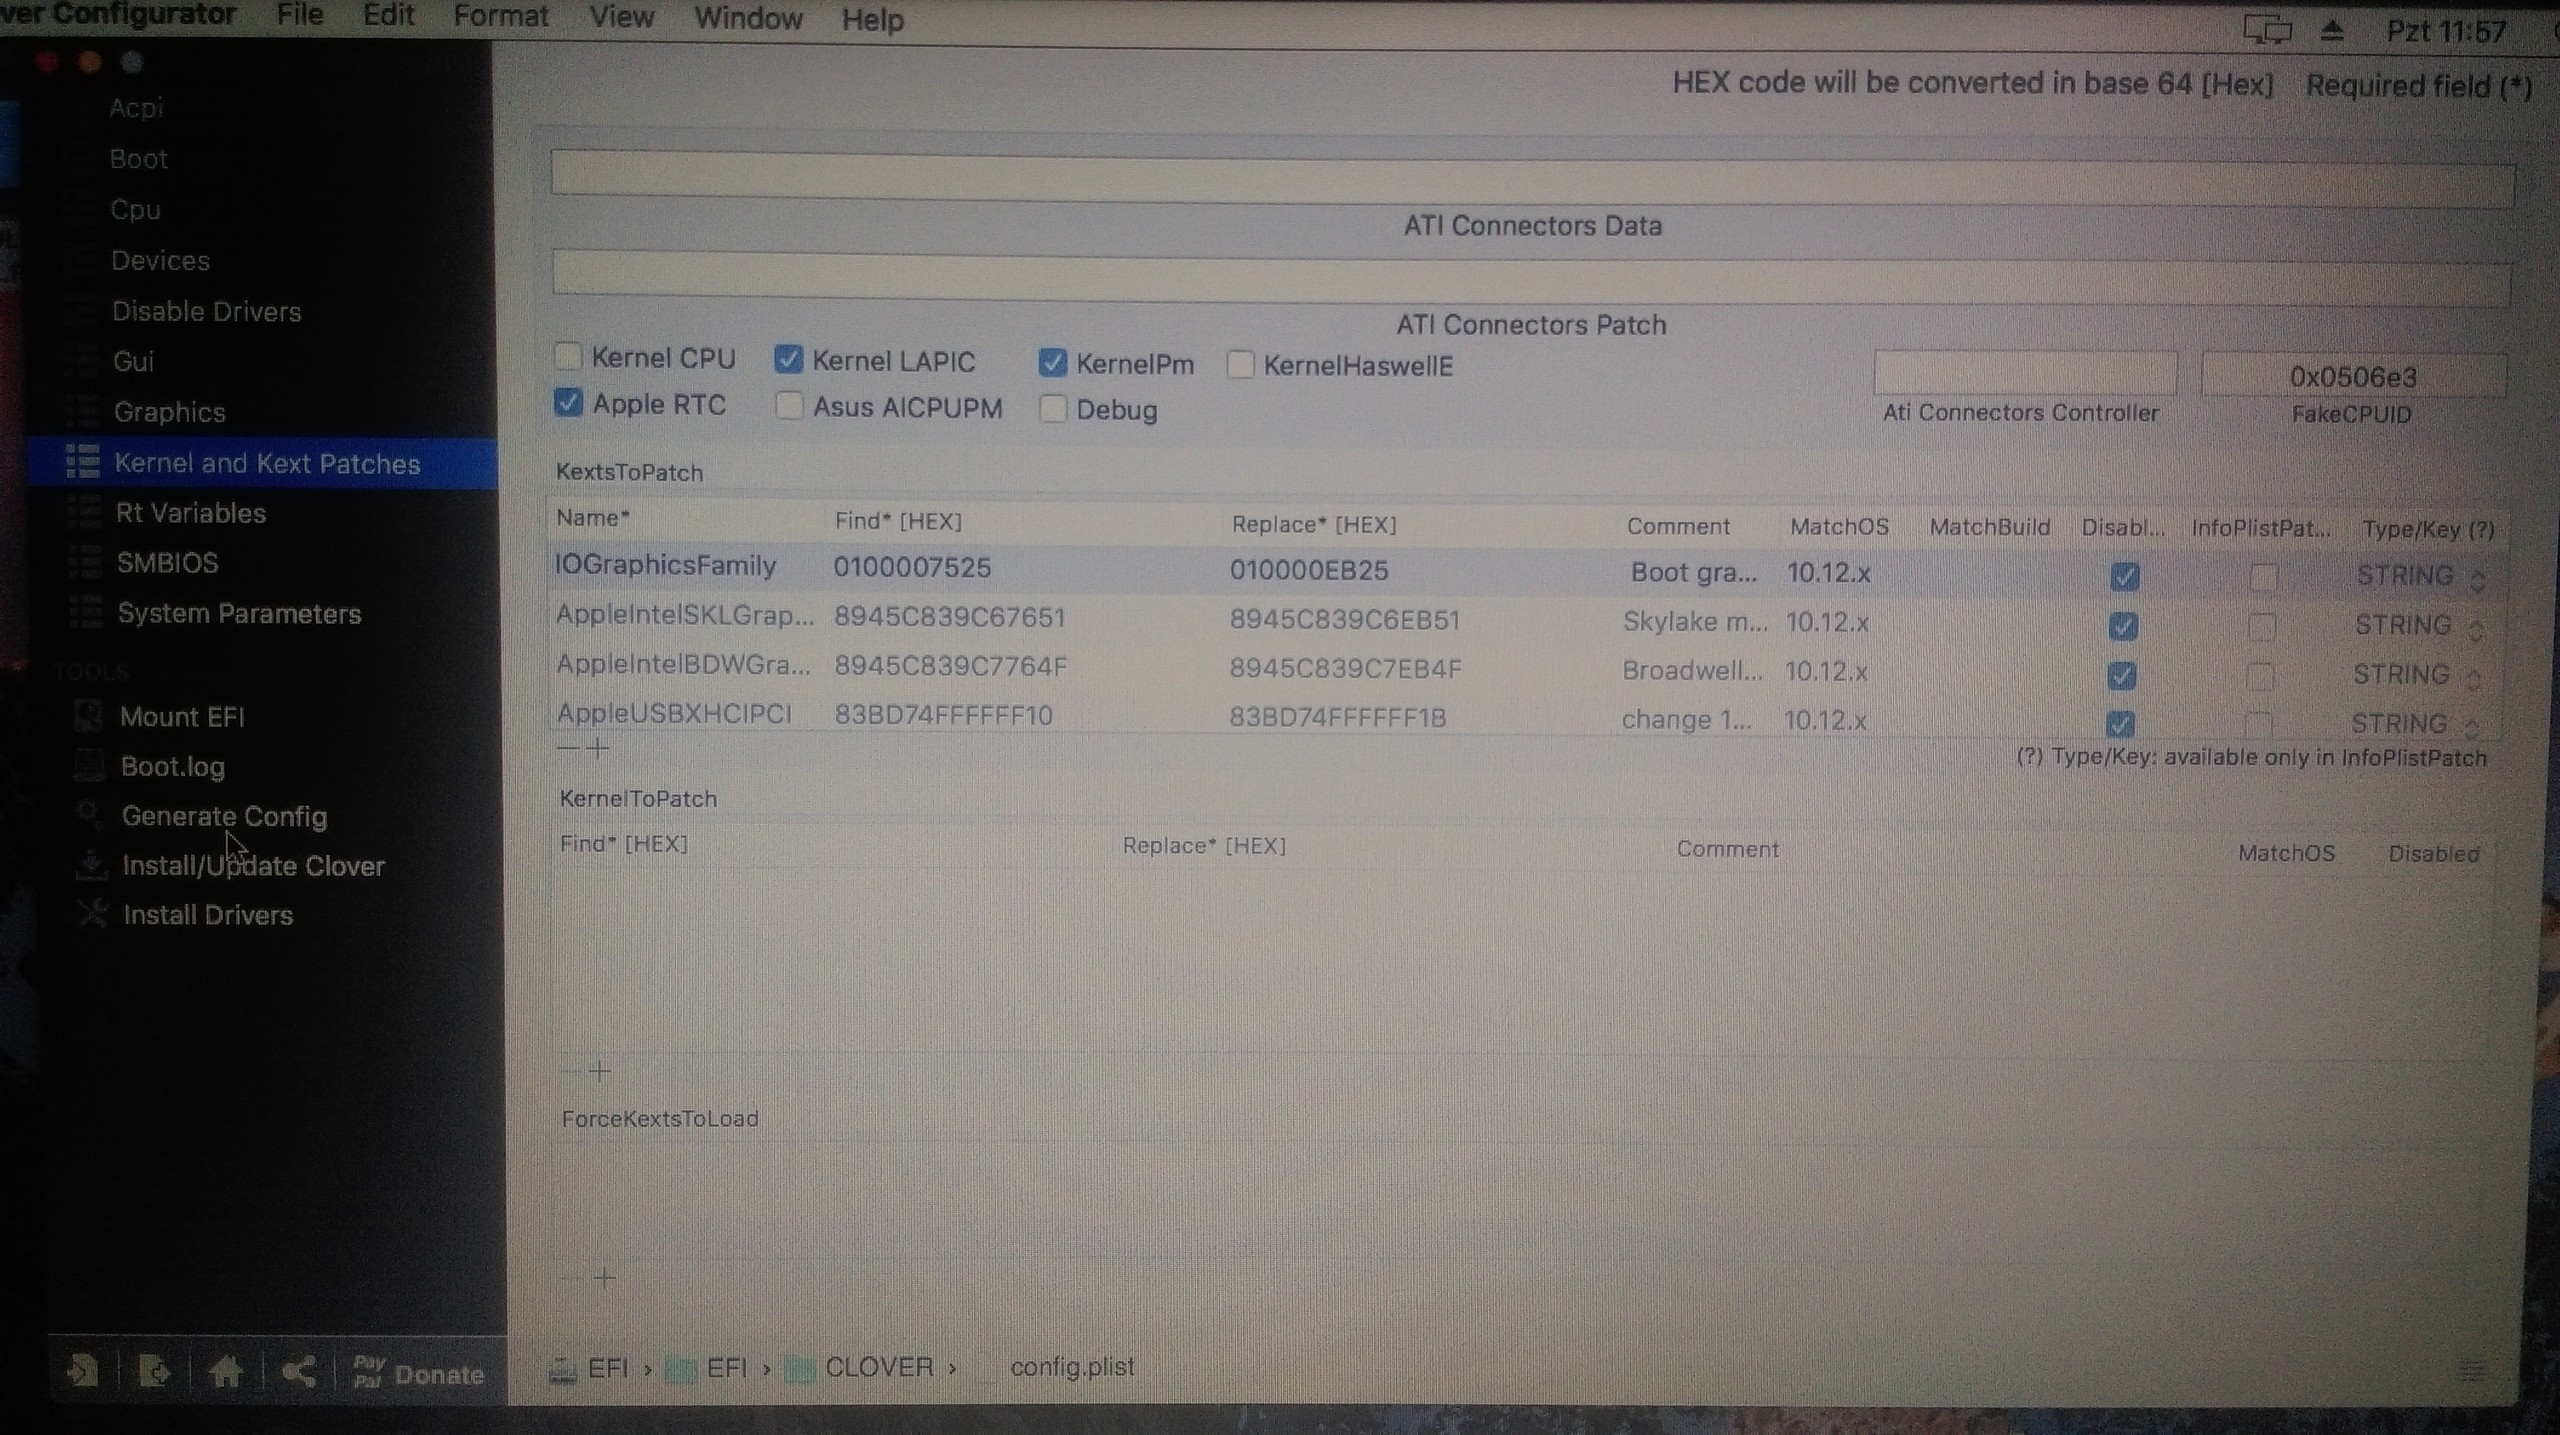Open the Install Drivers tool
The width and height of the screenshot is (2560, 1435).
pos(207,915)
